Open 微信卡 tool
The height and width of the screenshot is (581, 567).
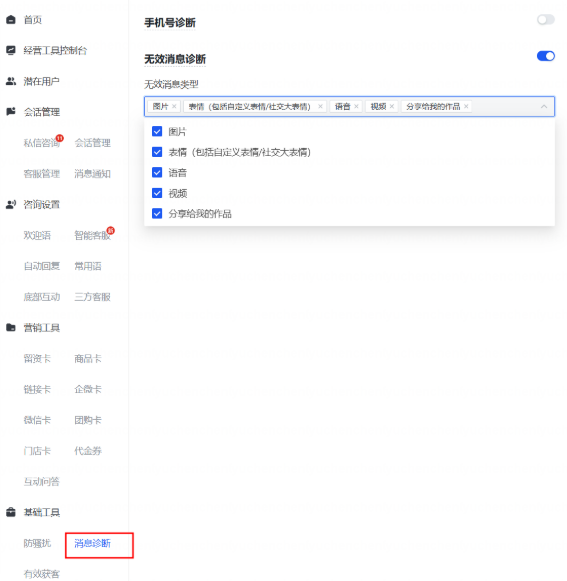point(37,420)
